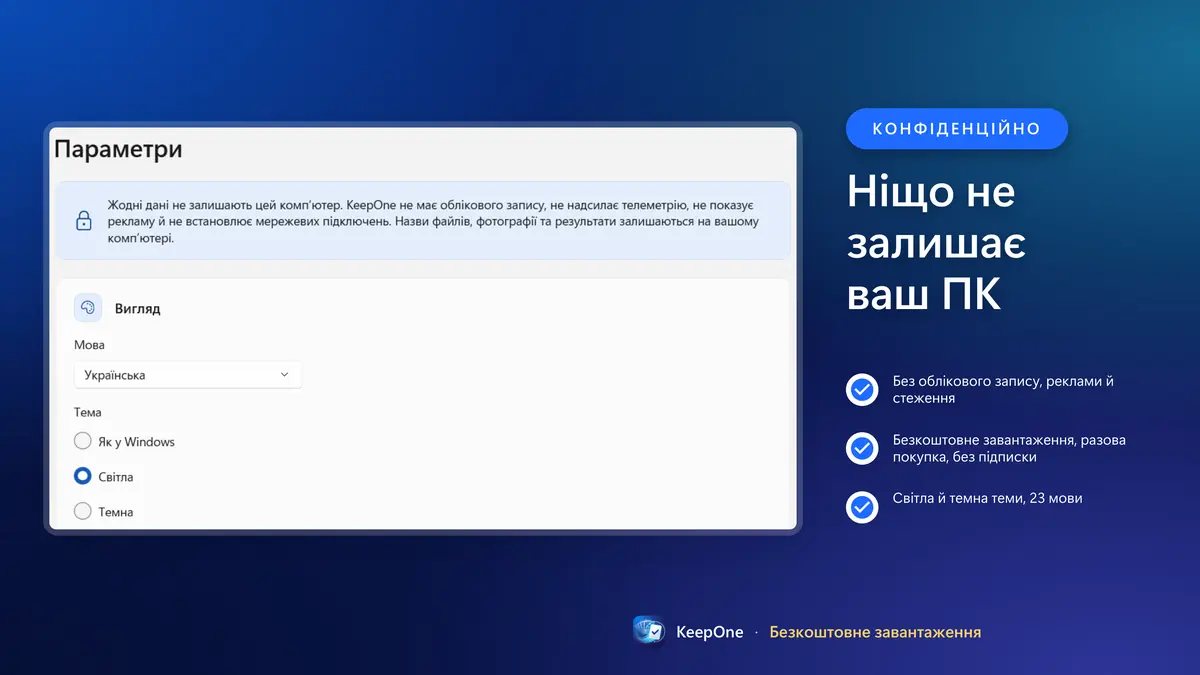The image size is (1200, 675).
Task: Click the 'Ніщо не залишає ваш ПК' headline
Action: click(936, 243)
